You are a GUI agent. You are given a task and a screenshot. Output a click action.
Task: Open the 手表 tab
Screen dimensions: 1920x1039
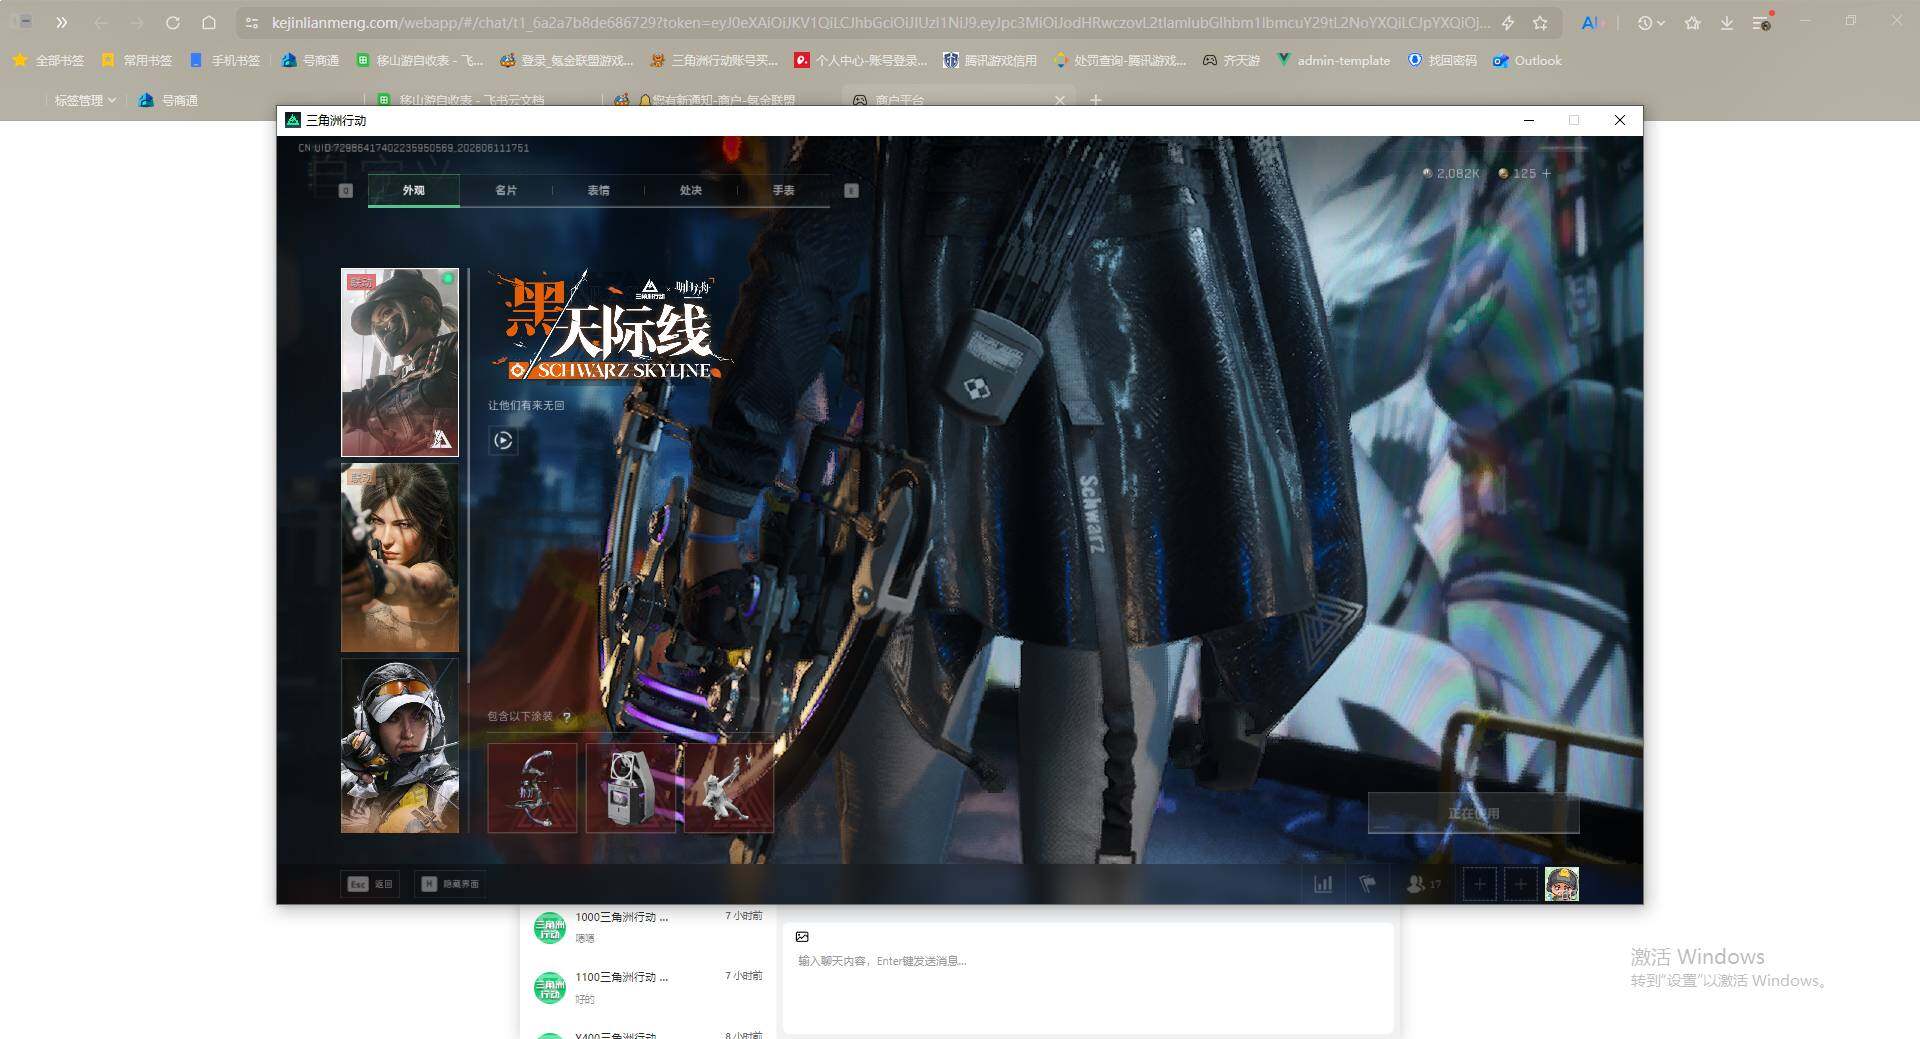[x=783, y=190]
